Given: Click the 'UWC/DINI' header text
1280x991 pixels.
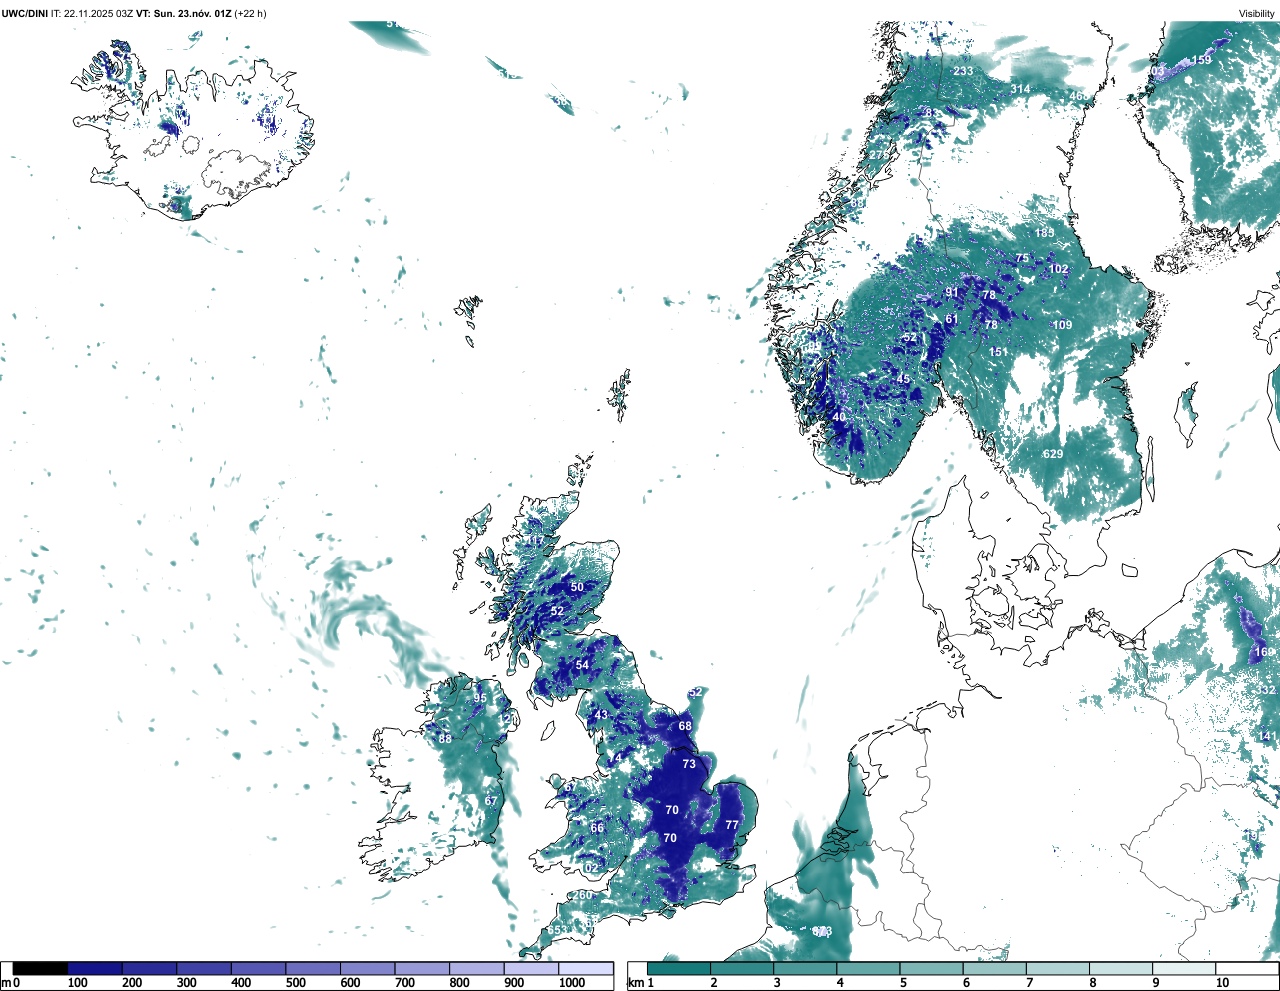Looking at the screenshot, I should click(x=24, y=14).
